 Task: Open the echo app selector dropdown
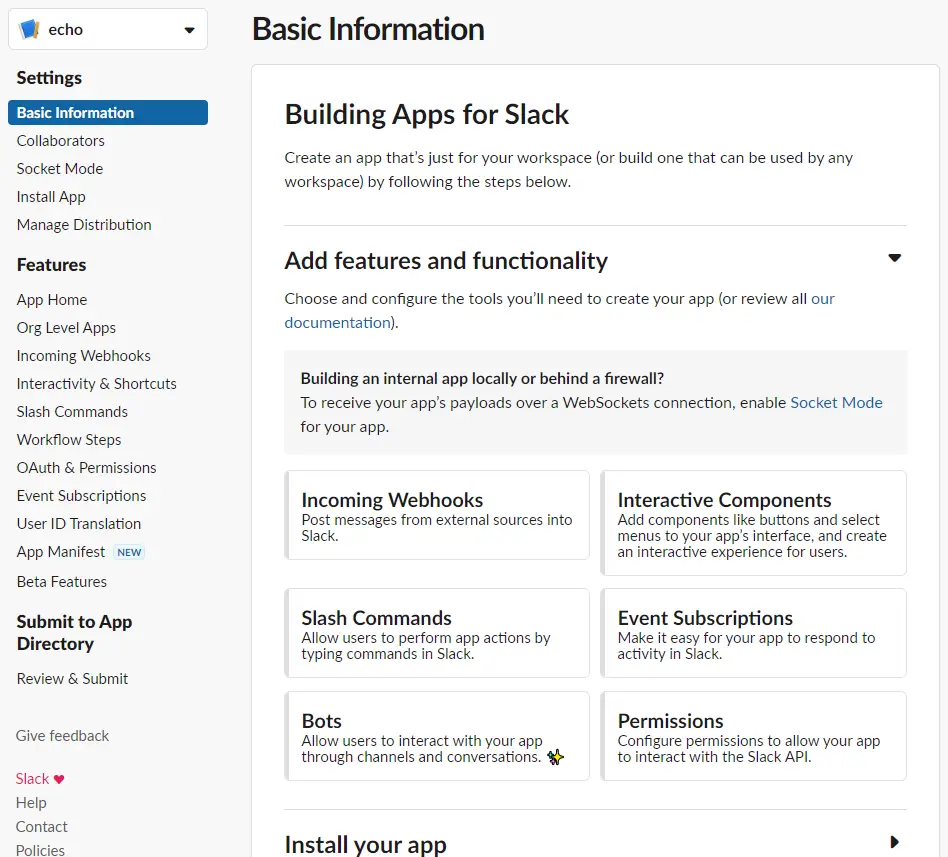pyautogui.click(x=108, y=29)
